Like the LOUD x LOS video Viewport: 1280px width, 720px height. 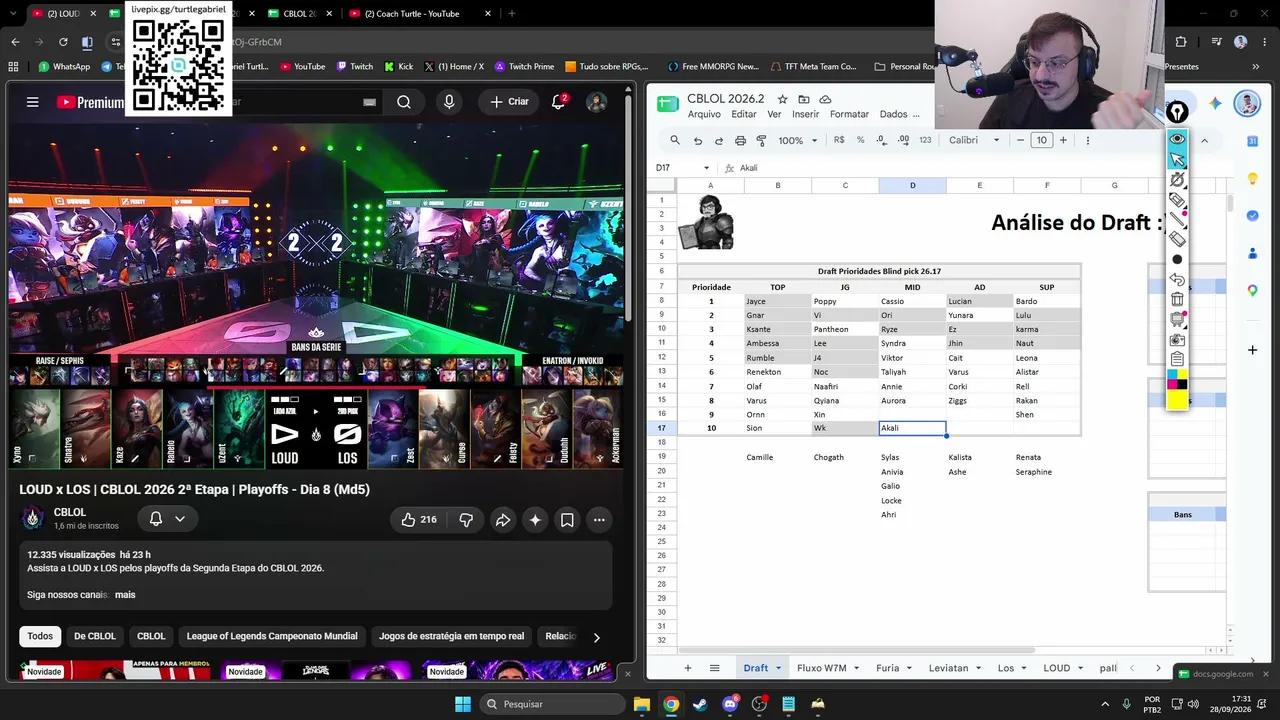[x=420, y=520]
